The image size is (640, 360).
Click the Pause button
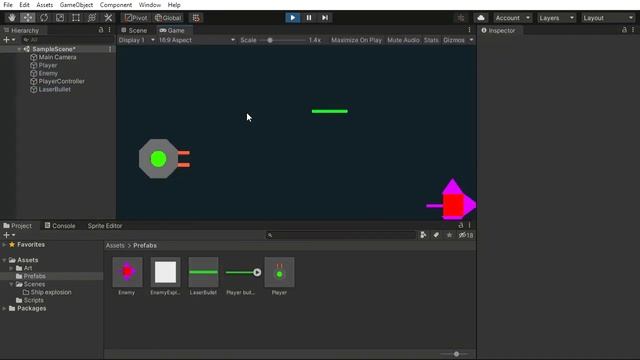point(309,18)
